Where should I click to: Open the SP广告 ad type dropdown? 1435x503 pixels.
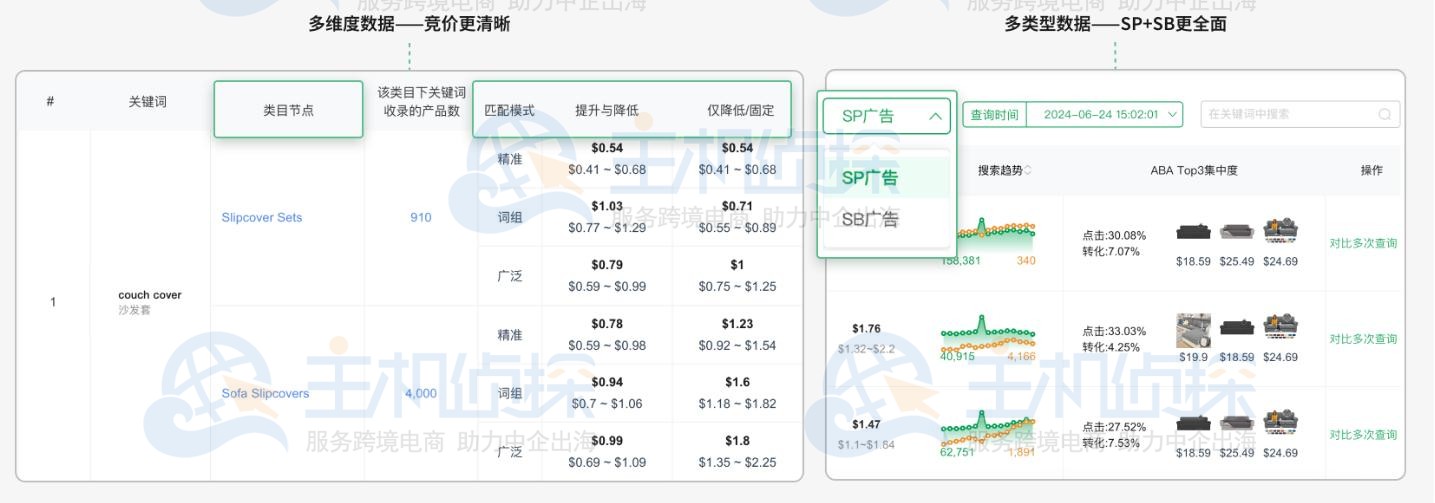pos(886,116)
